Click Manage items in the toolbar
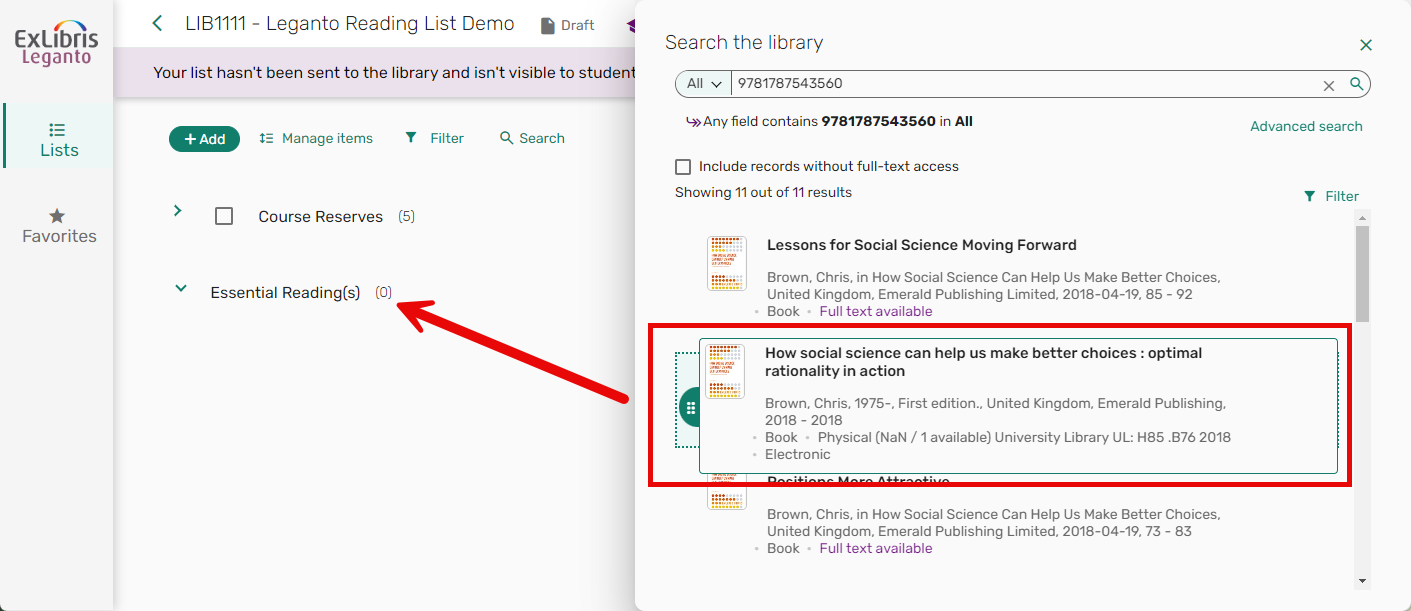1411x611 pixels. pos(316,139)
